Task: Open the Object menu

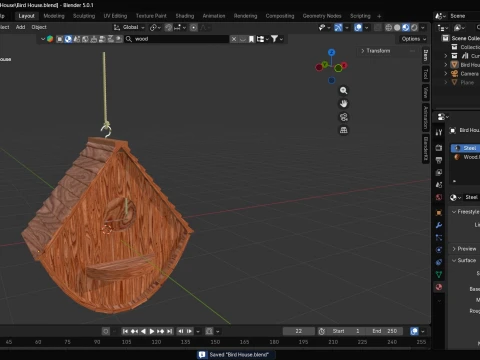Action: pyautogui.click(x=39, y=27)
